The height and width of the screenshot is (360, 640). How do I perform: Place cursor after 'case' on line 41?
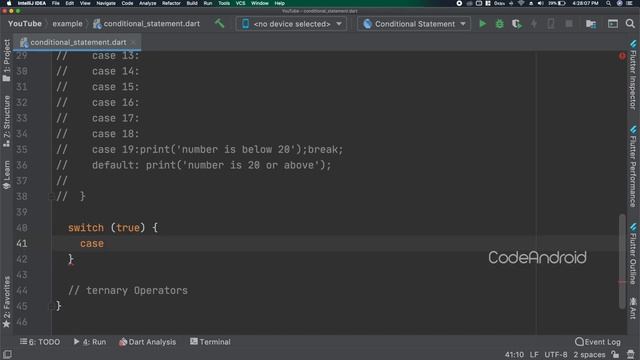coord(104,244)
